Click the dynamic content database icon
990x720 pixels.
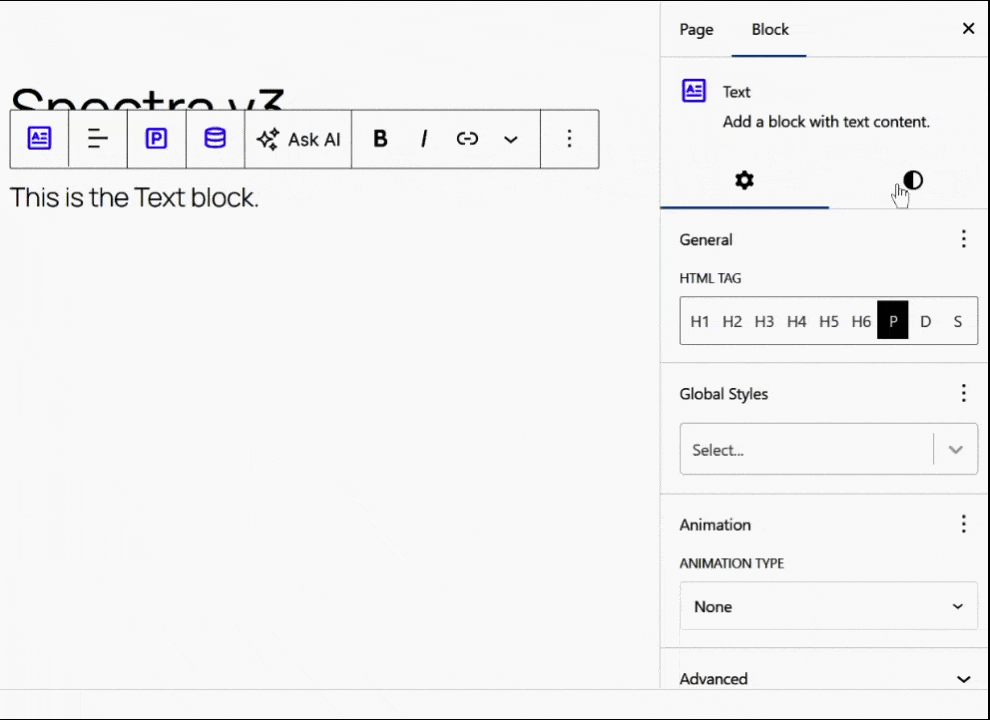click(x=215, y=139)
